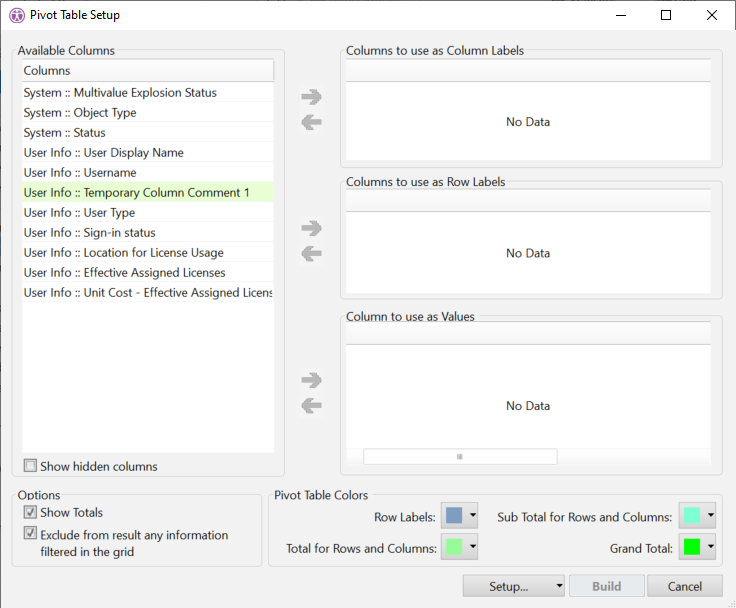The width and height of the screenshot is (736, 608).
Task: Click right arrow to add Row Labels
Action: click(x=311, y=228)
